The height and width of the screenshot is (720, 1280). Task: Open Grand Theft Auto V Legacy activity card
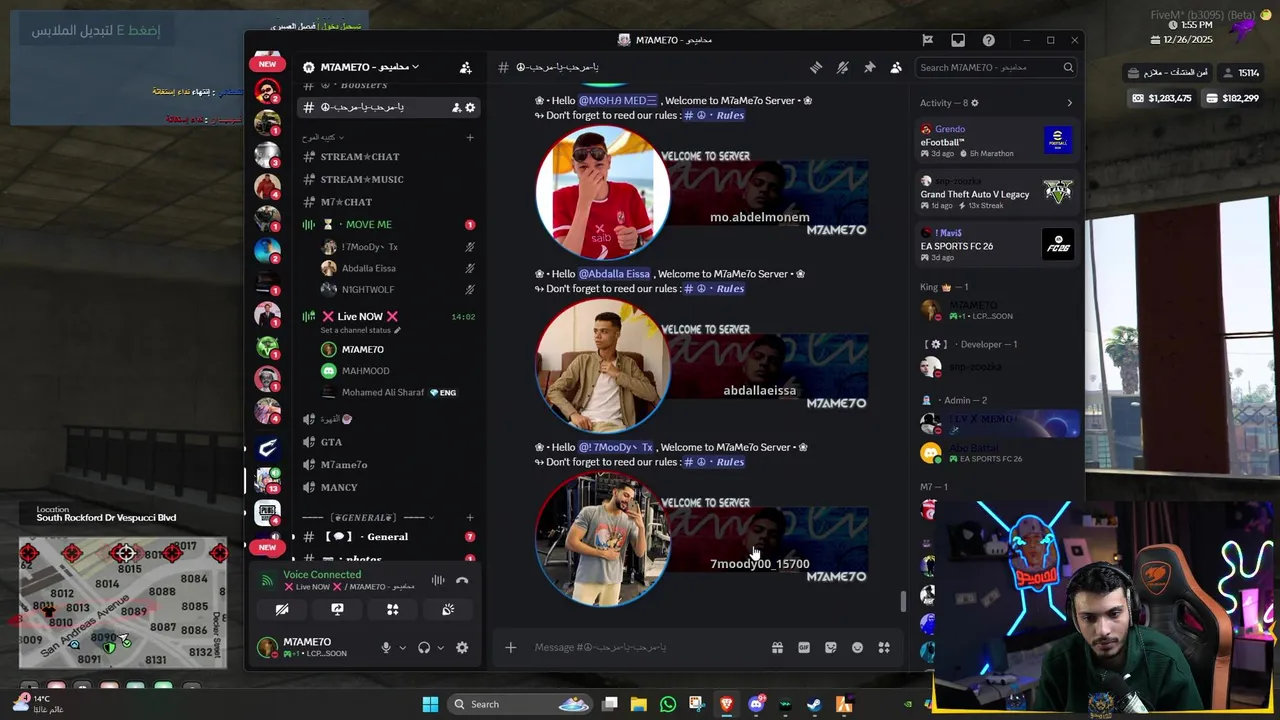click(997, 193)
